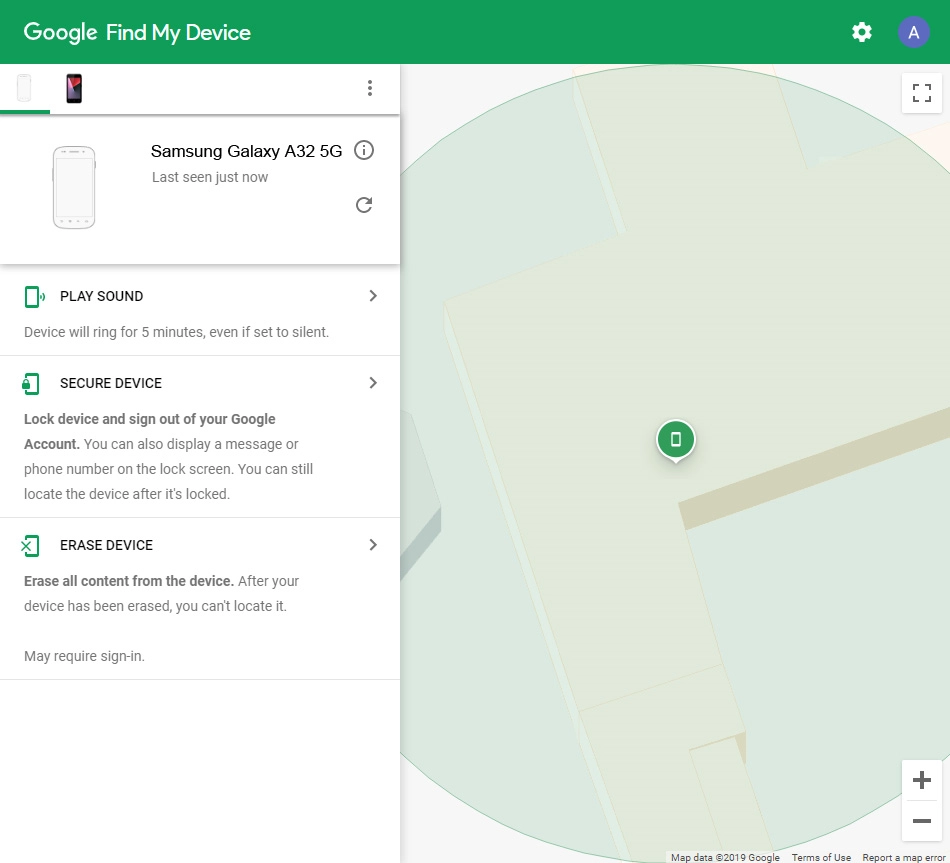Expand the Erase Device chevron

click(x=373, y=545)
